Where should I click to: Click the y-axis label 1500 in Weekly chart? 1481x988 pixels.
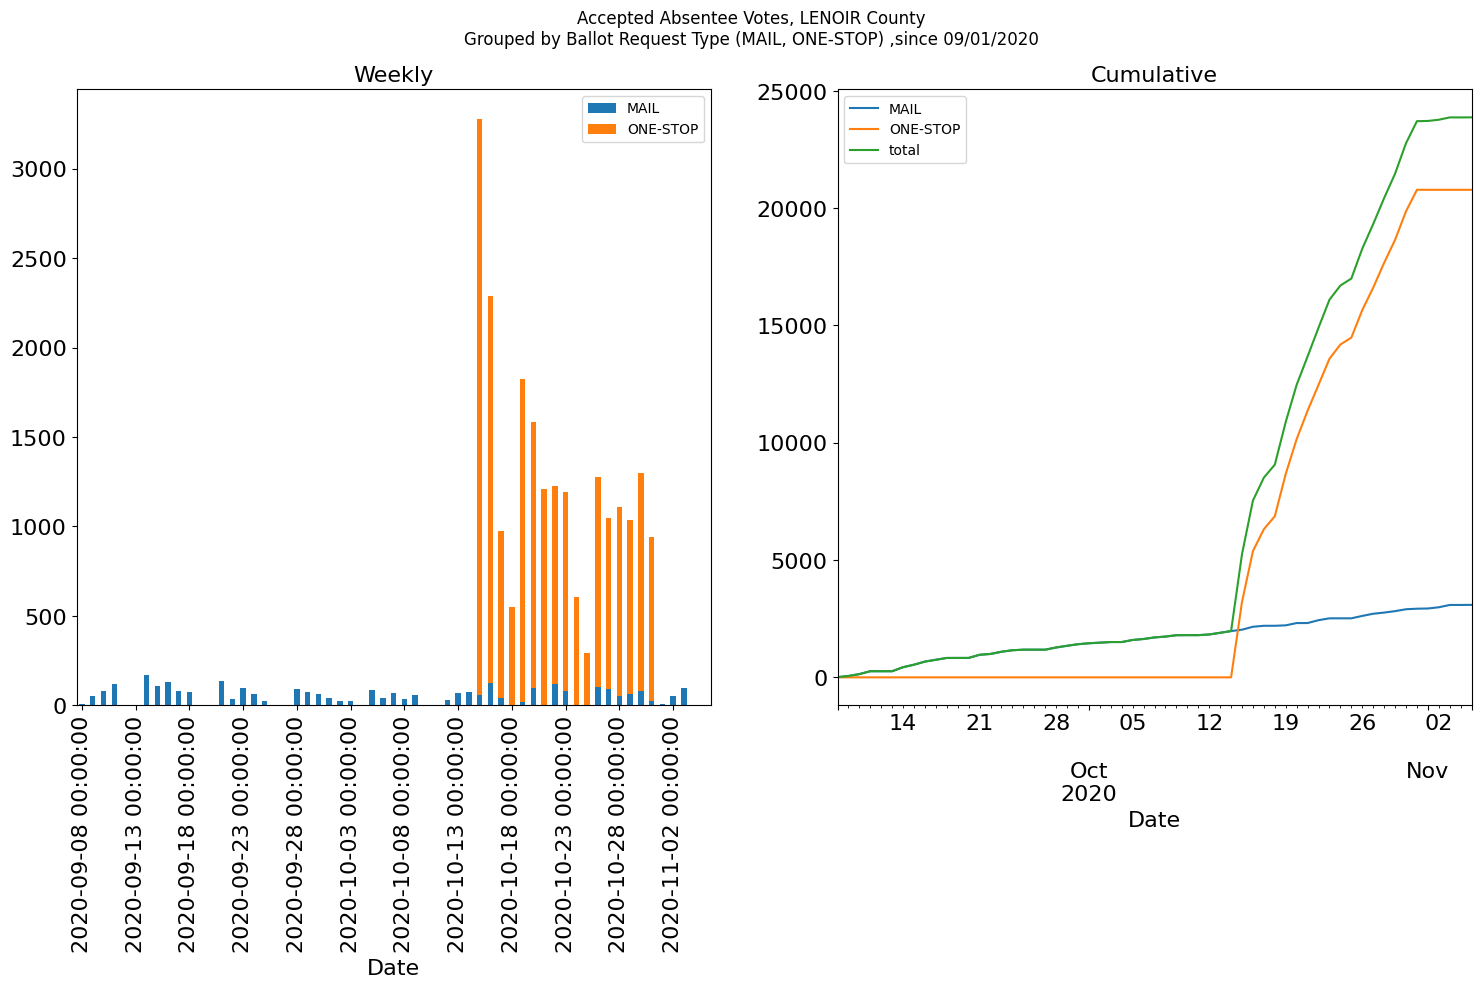click(39, 438)
